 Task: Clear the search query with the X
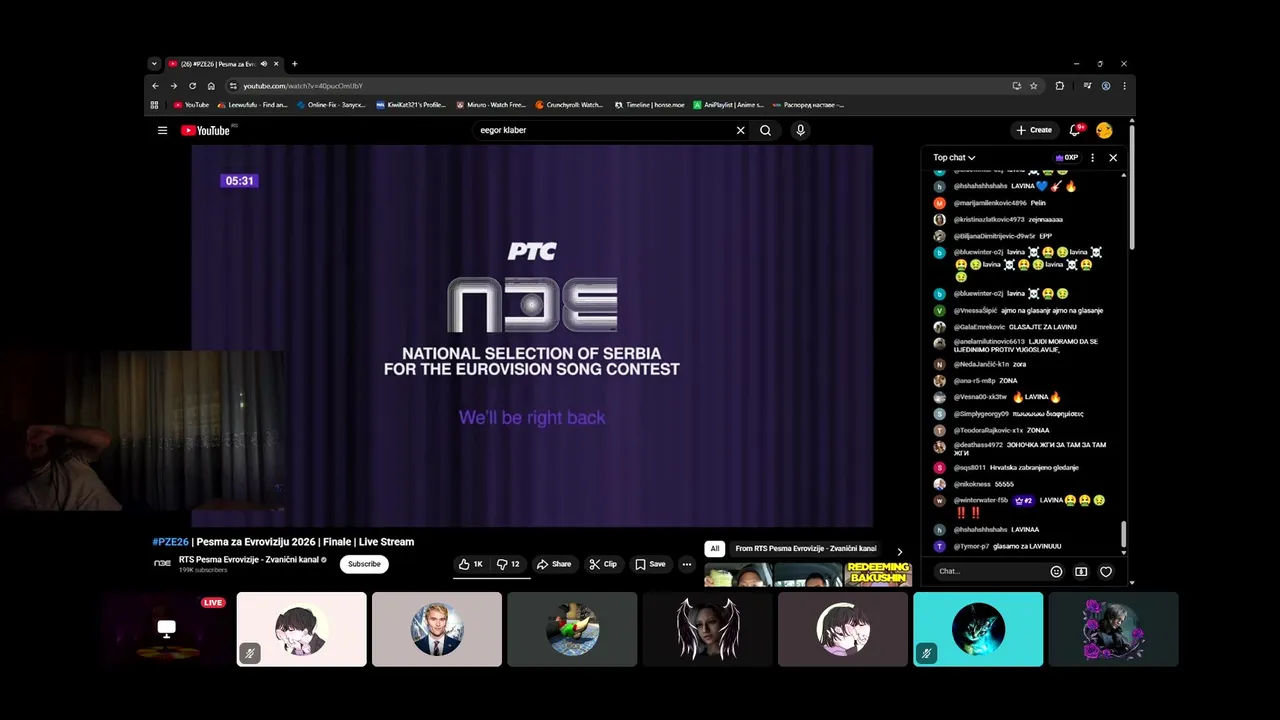coord(741,130)
